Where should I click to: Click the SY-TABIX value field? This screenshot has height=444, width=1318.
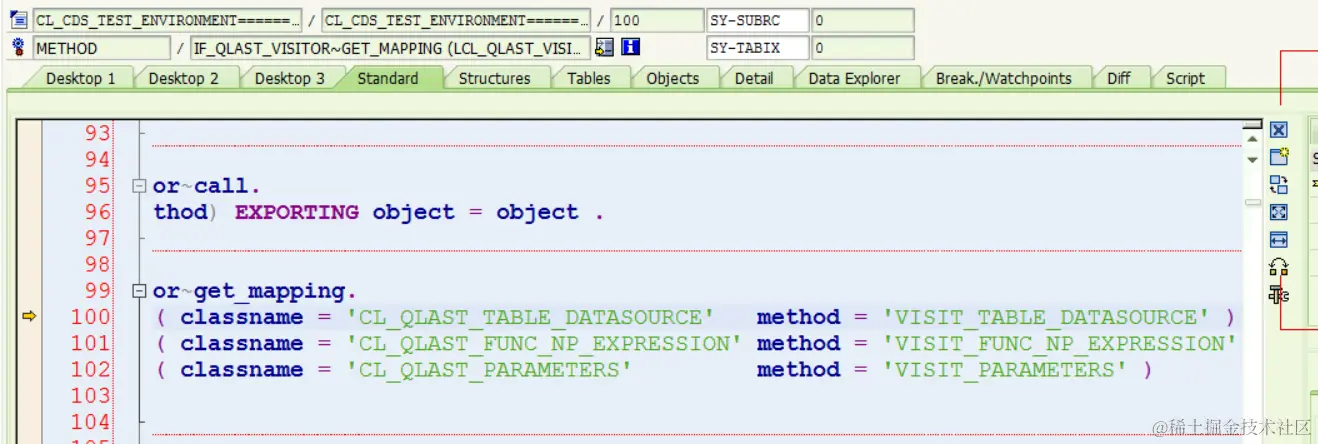tap(862, 48)
